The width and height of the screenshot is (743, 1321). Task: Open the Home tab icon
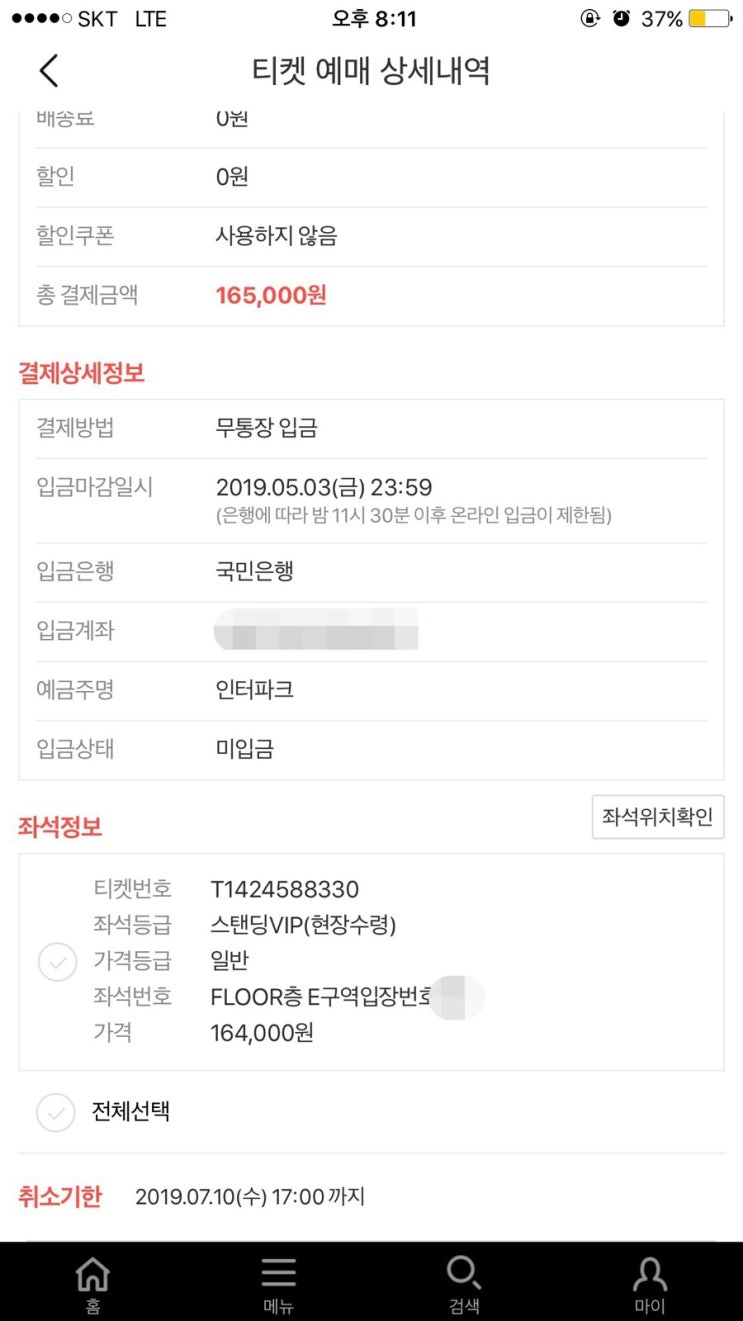[93, 1273]
